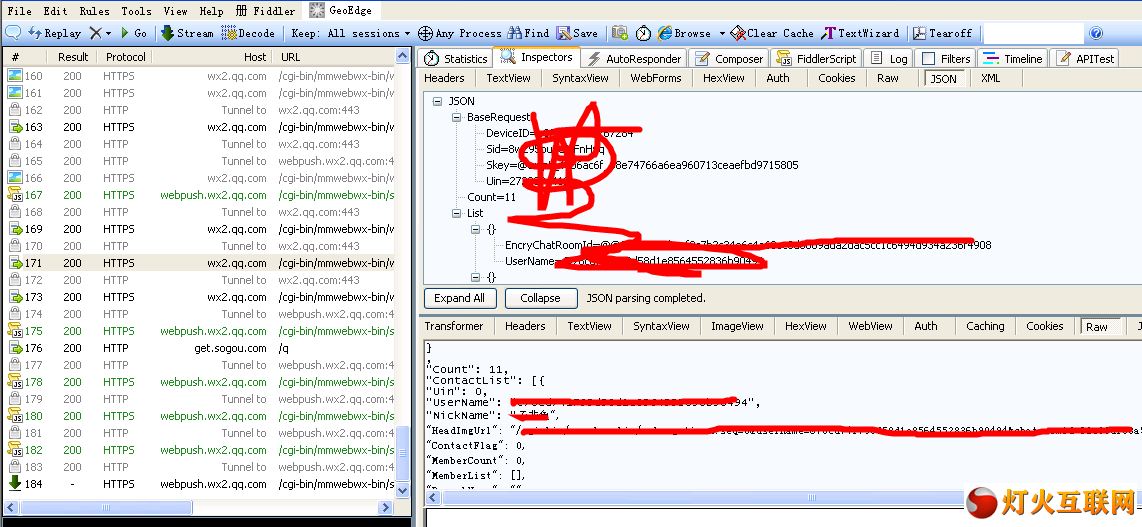Open the Filters tab
The image size is (1142, 527).
946,58
